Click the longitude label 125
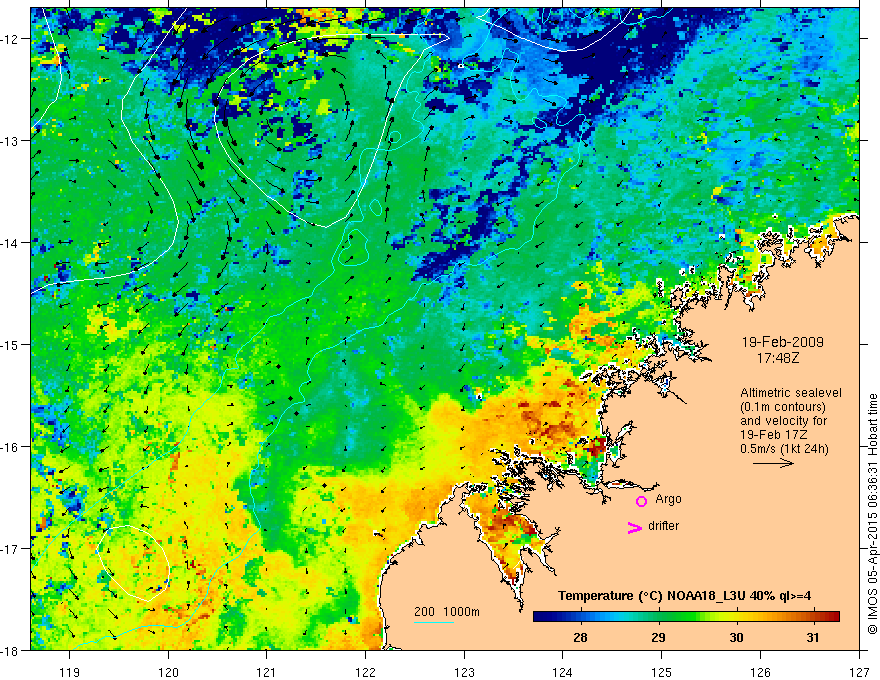The width and height of the screenshot is (880, 680). click(x=662, y=672)
